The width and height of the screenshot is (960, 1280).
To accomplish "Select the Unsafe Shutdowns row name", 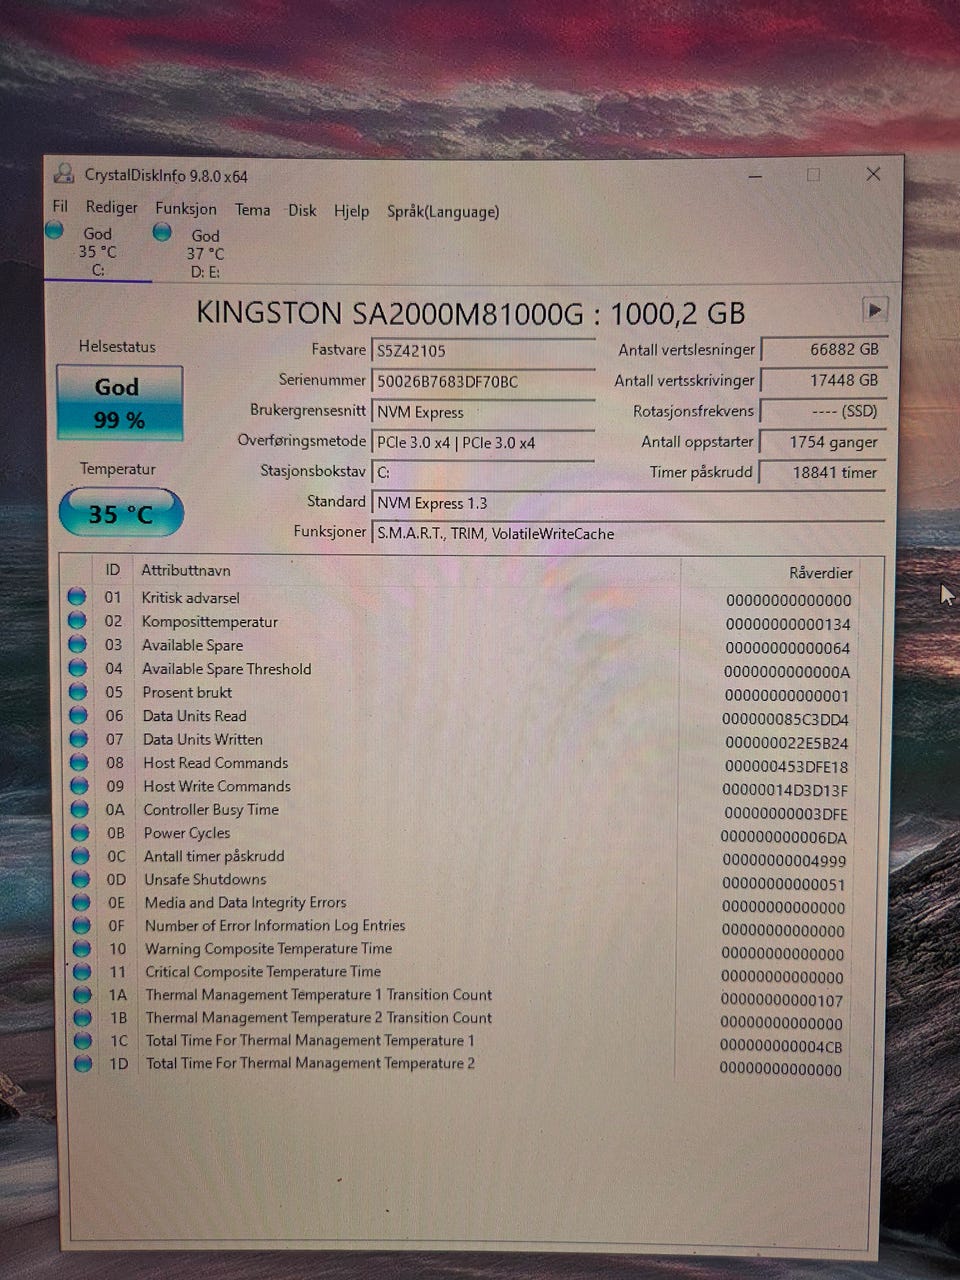I will pos(205,879).
